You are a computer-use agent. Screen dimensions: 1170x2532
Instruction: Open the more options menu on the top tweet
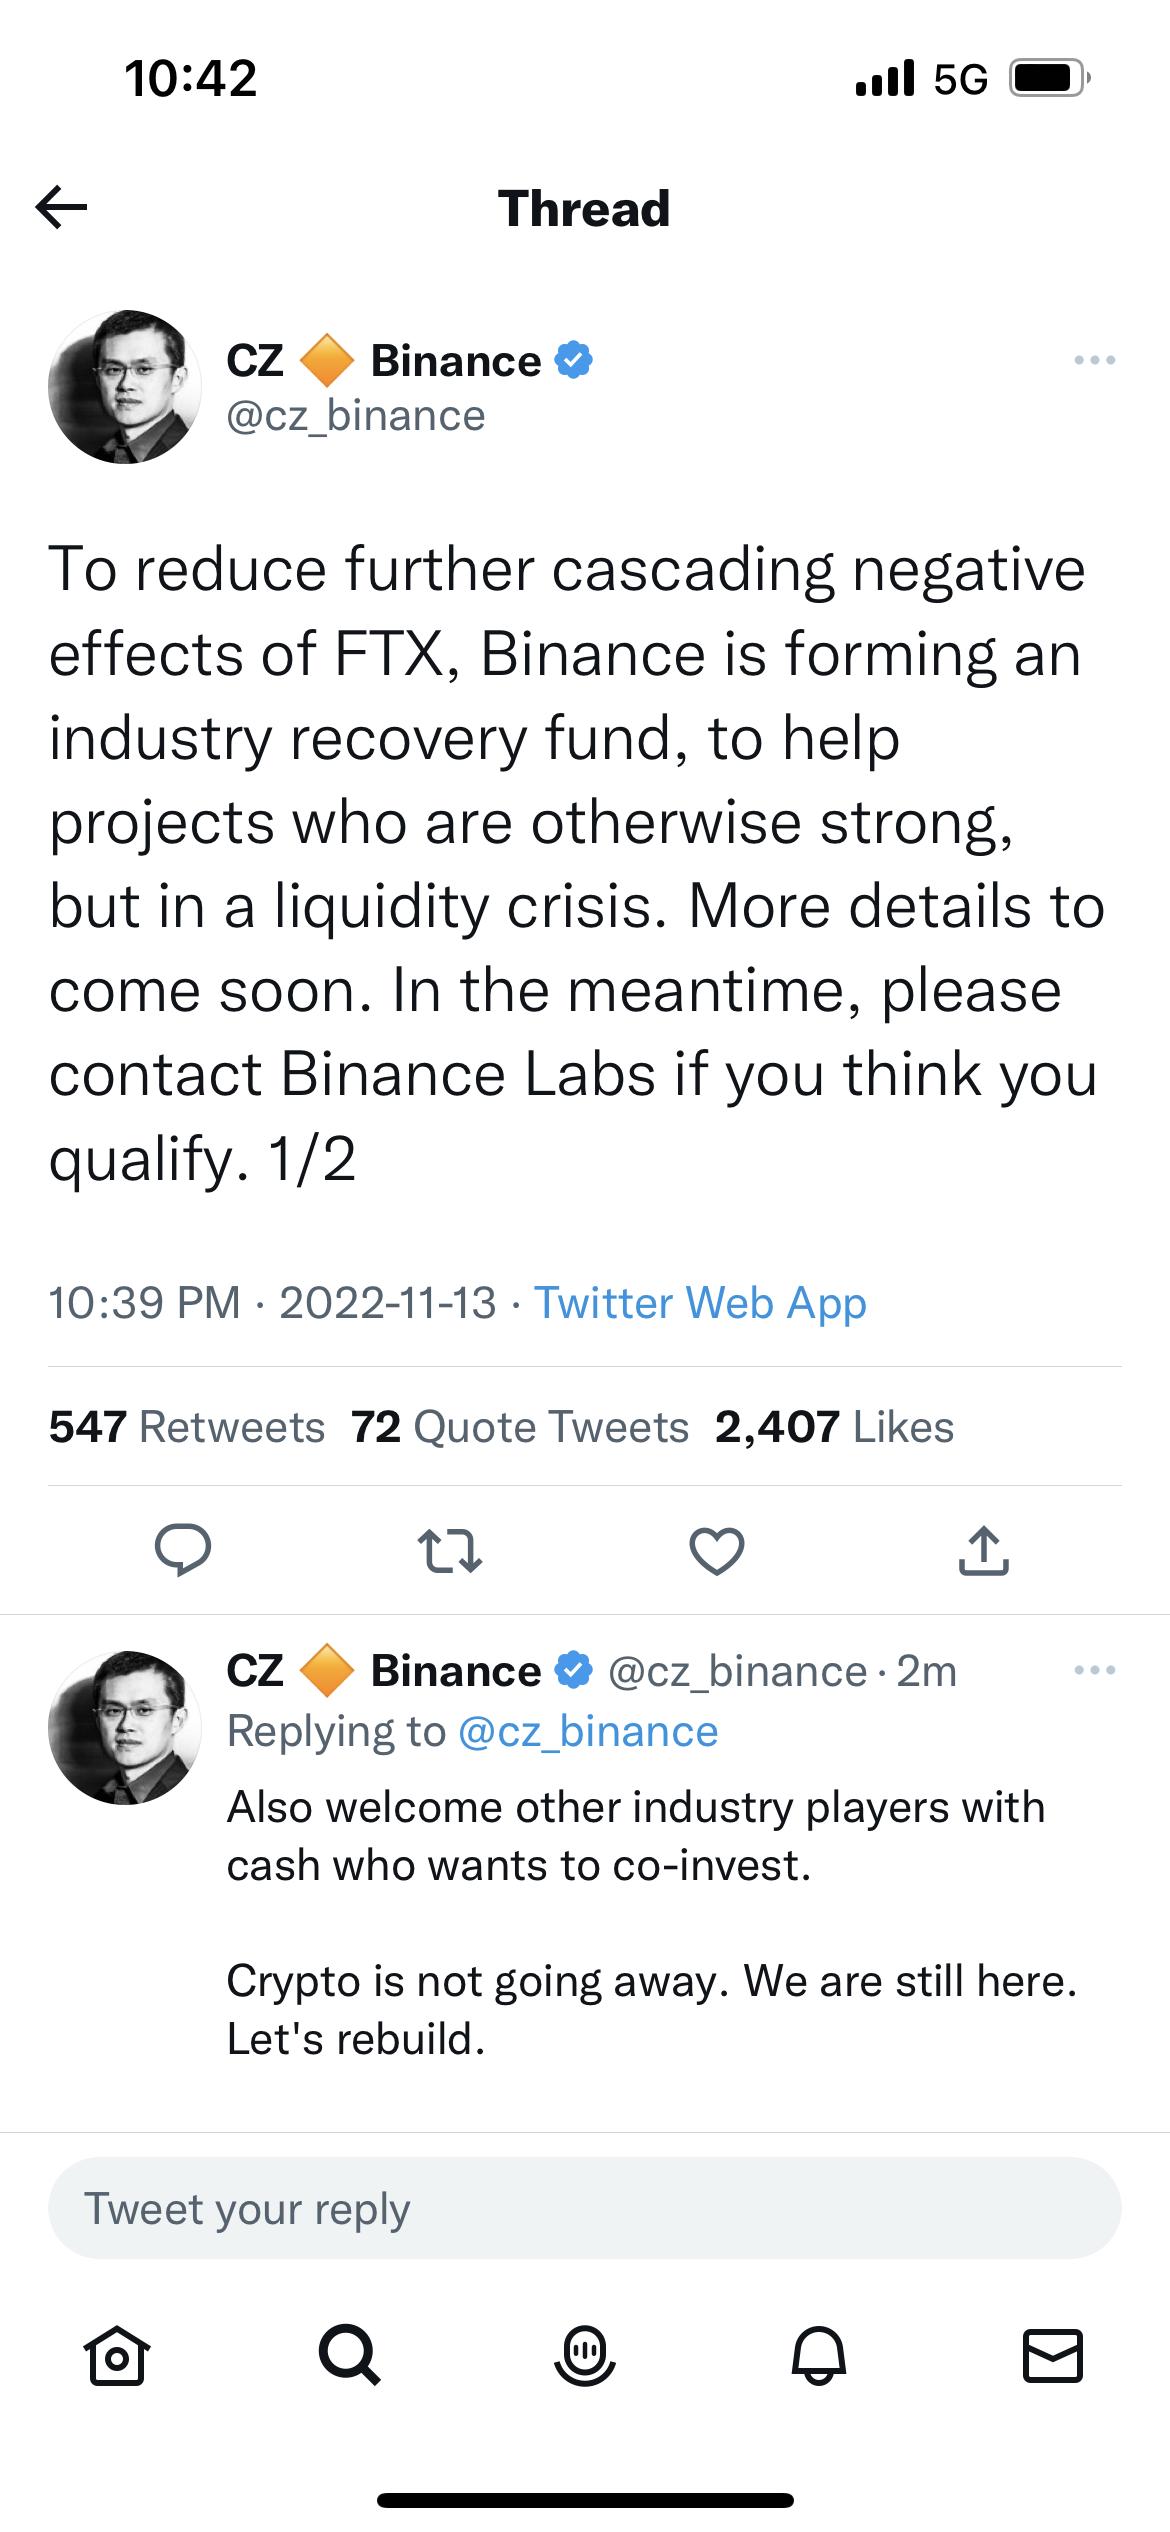pos(1097,360)
